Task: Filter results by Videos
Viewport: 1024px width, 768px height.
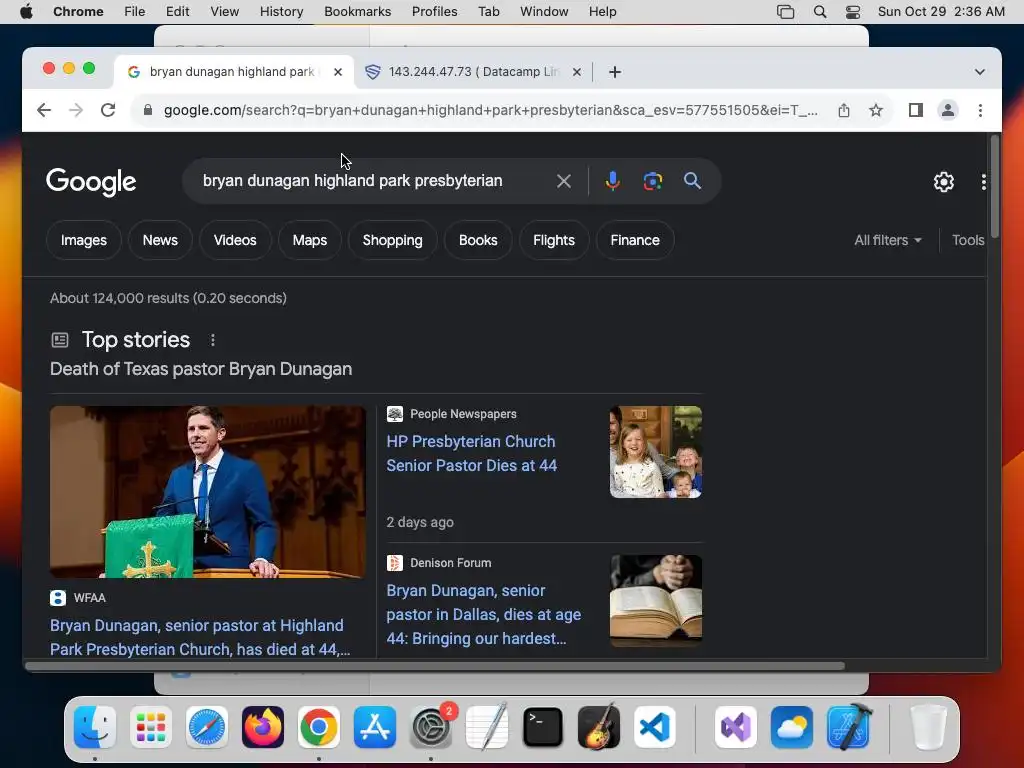Action: click(x=235, y=240)
